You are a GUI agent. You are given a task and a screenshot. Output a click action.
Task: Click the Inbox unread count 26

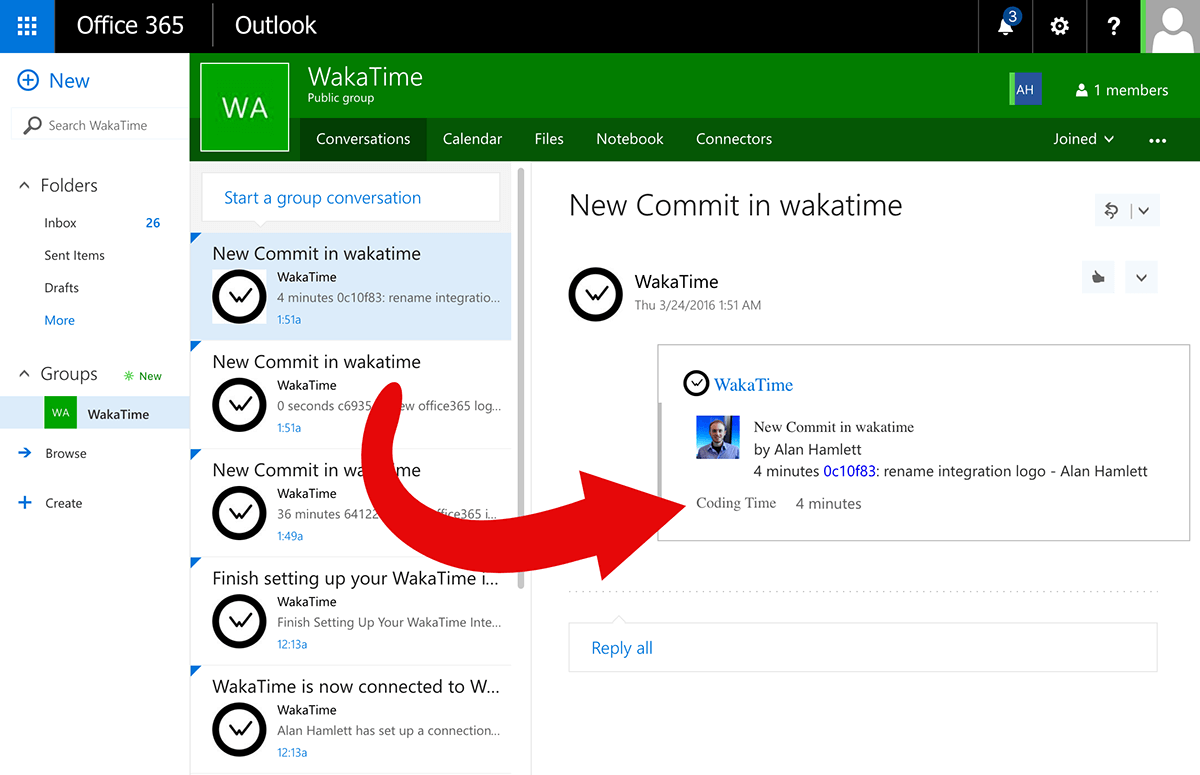click(153, 223)
